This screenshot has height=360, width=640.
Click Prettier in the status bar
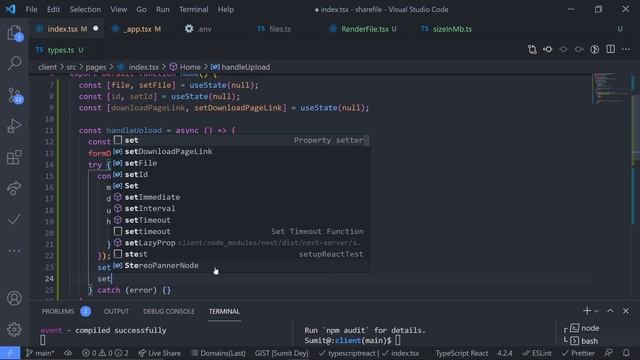tap(578, 353)
